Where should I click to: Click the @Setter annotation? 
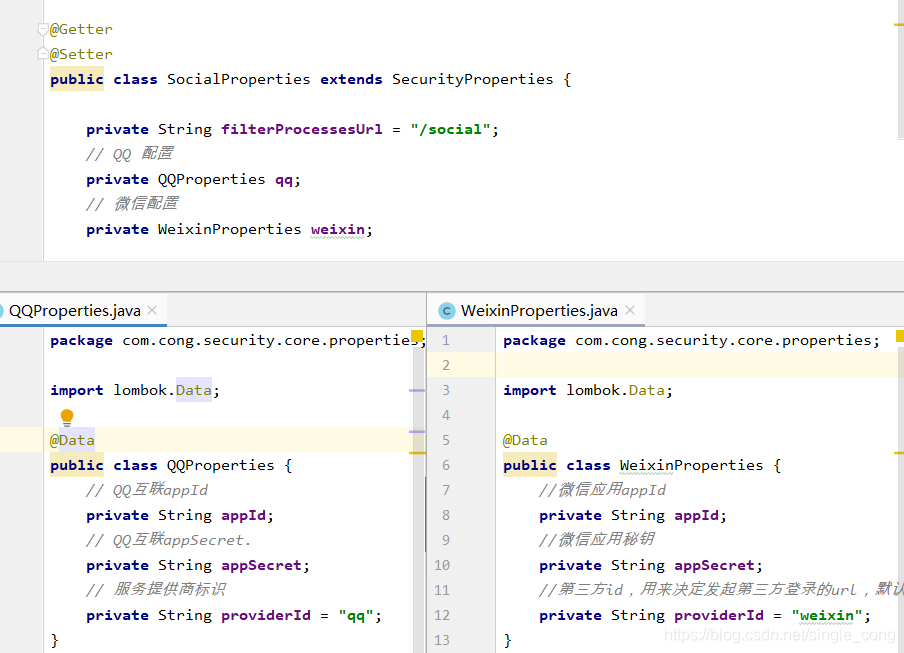pos(81,54)
